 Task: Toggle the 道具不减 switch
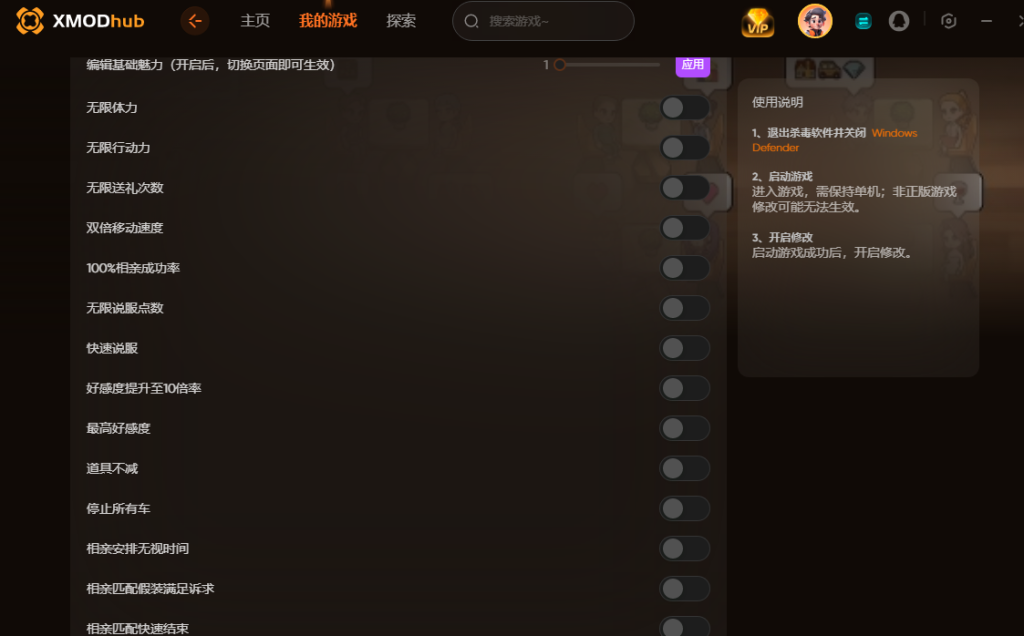[x=684, y=468]
